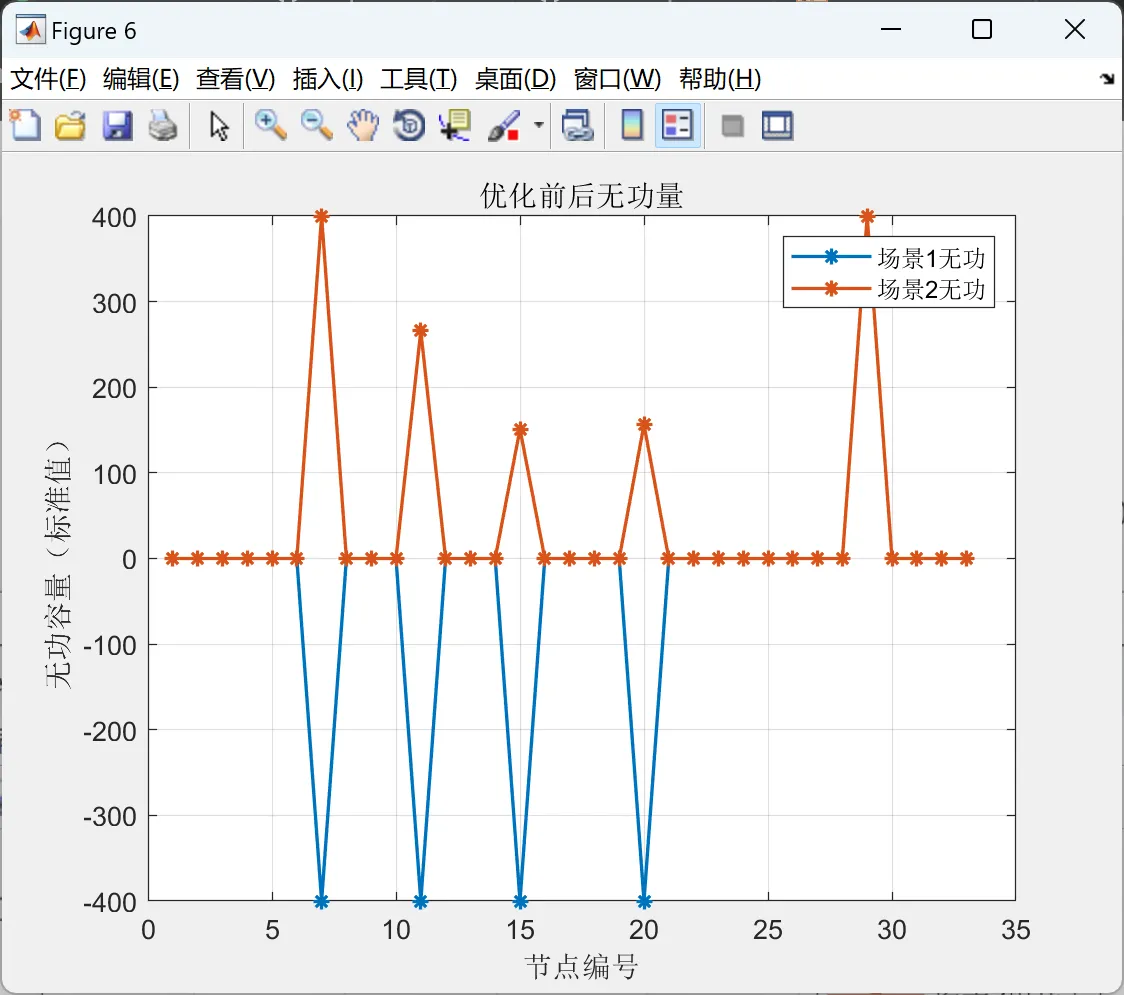
Task: Open the 窗口(W) menu
Action: point(617,79)
